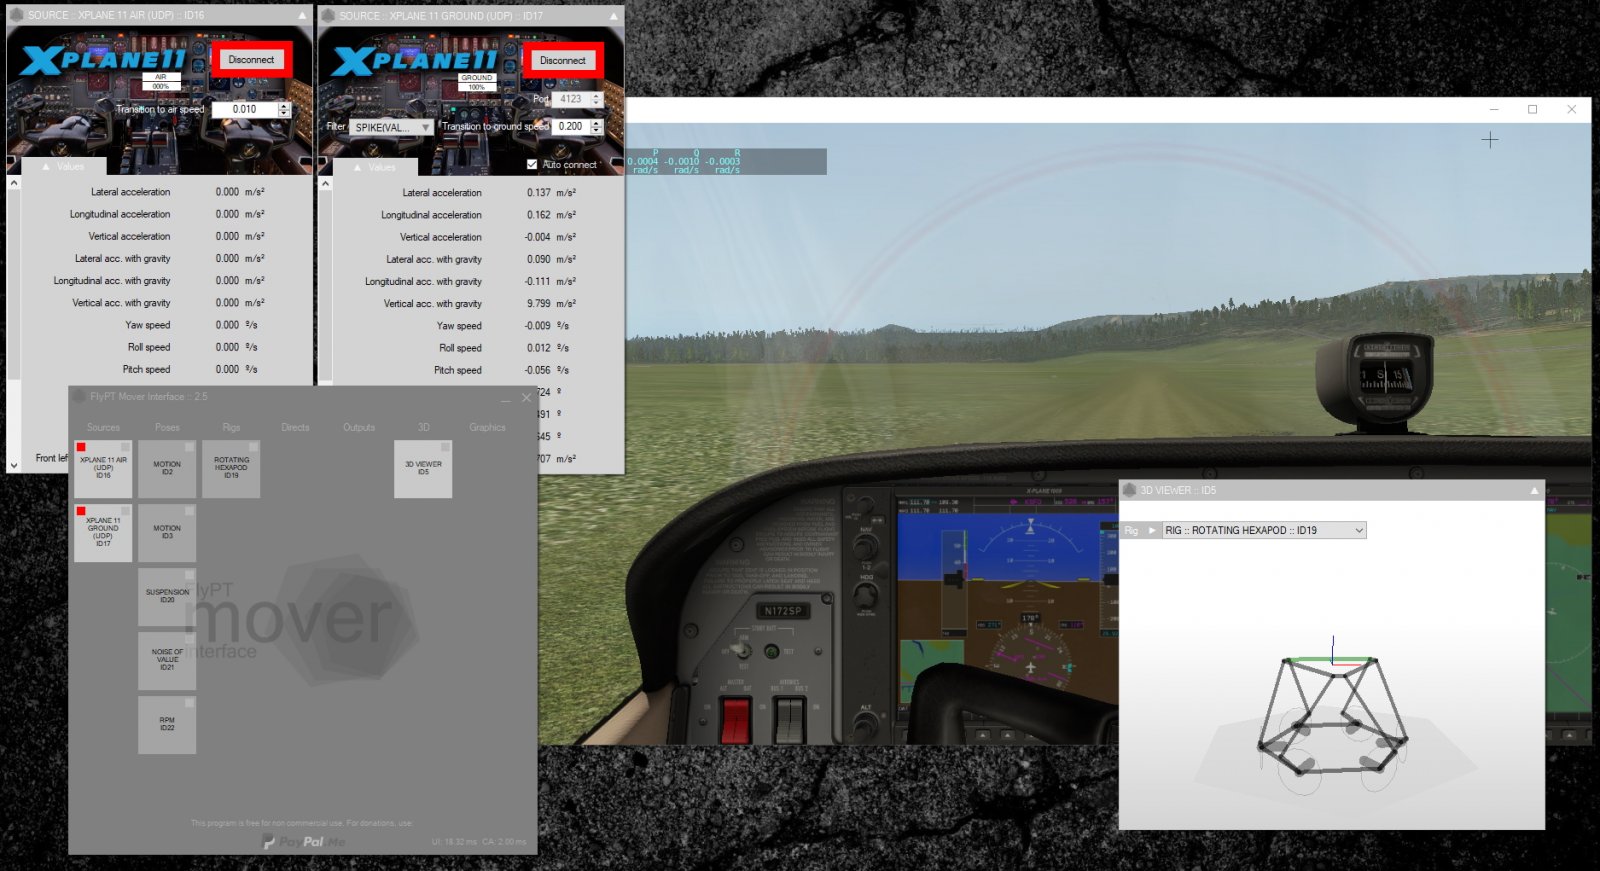Open the RIG :: ROTATING HEXAPOD :: ID19 dropdown

coord(1264,530)
